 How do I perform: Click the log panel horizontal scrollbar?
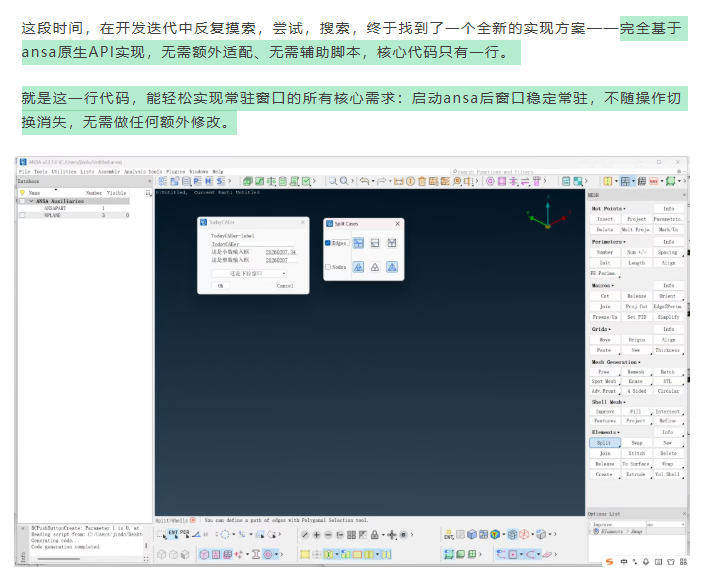pos(59,559)
